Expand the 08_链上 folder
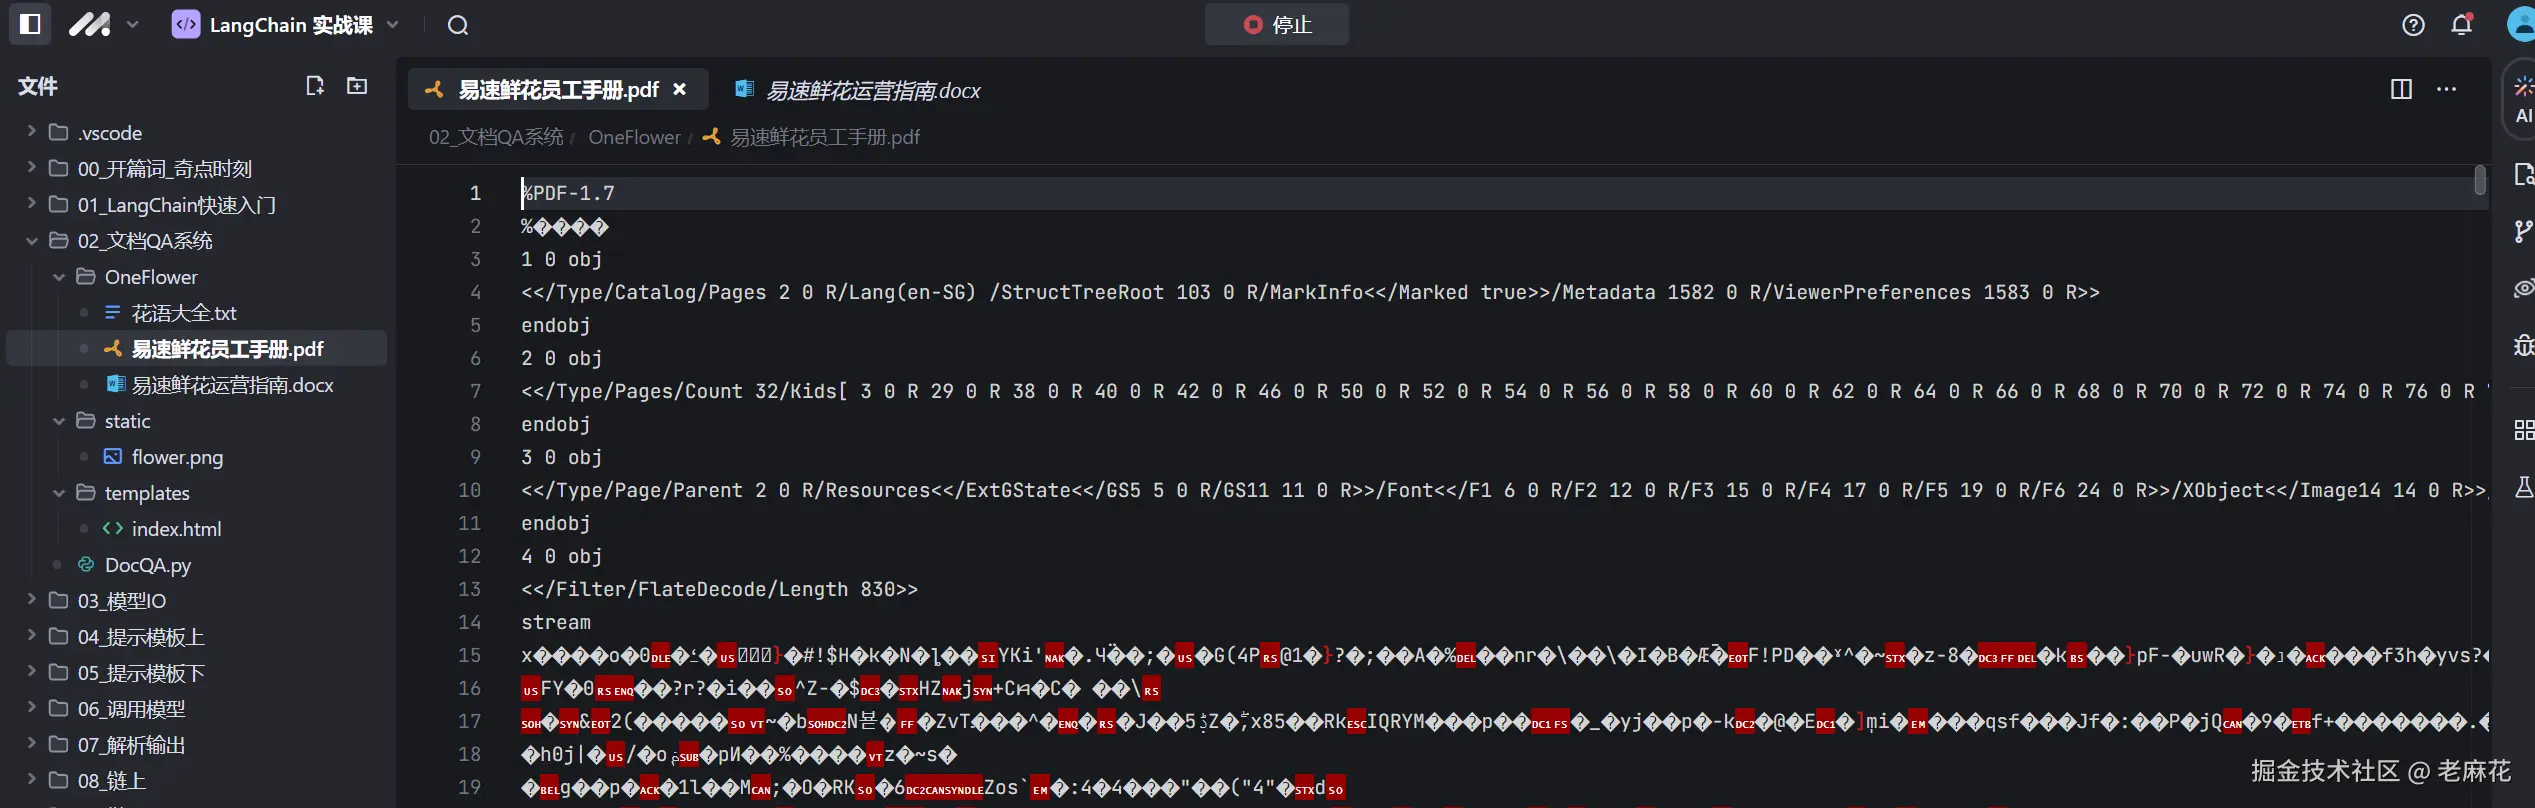Image resolution: width=2535 pixels, height=808 pixels. point(32,780)
